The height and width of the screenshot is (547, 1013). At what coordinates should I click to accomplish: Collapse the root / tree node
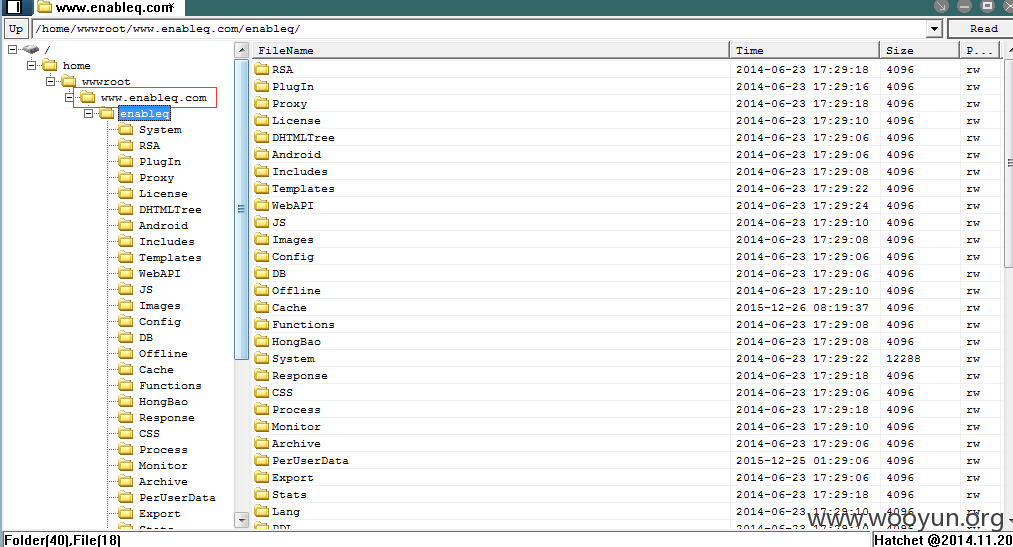coord(12,49)
